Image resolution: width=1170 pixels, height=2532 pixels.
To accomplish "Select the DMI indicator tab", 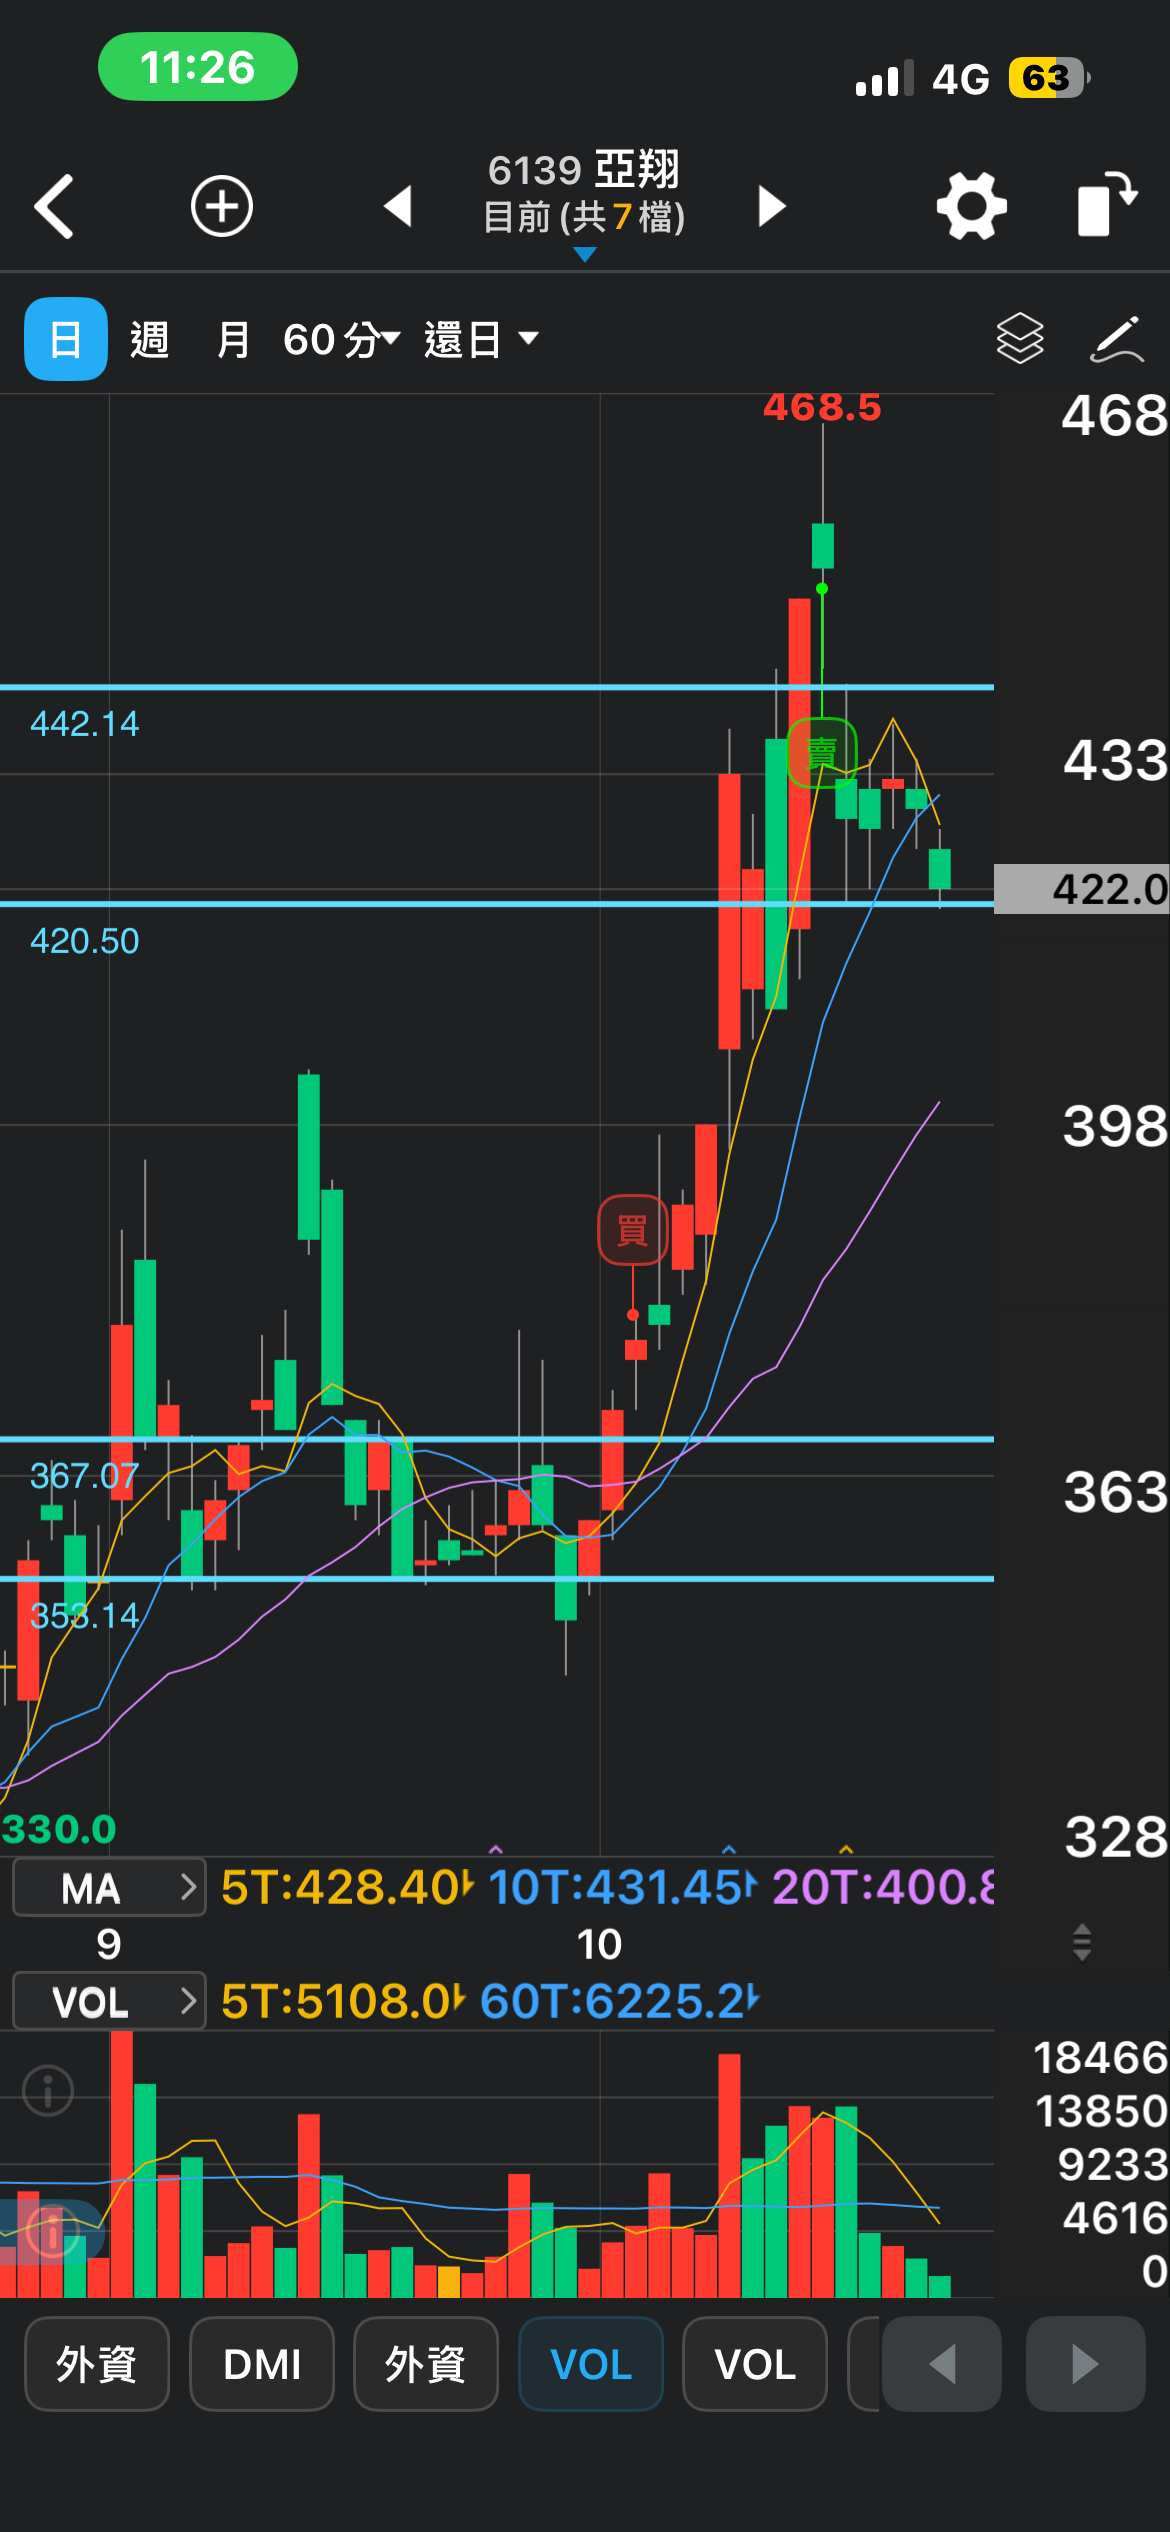I will coord(262,2364).
